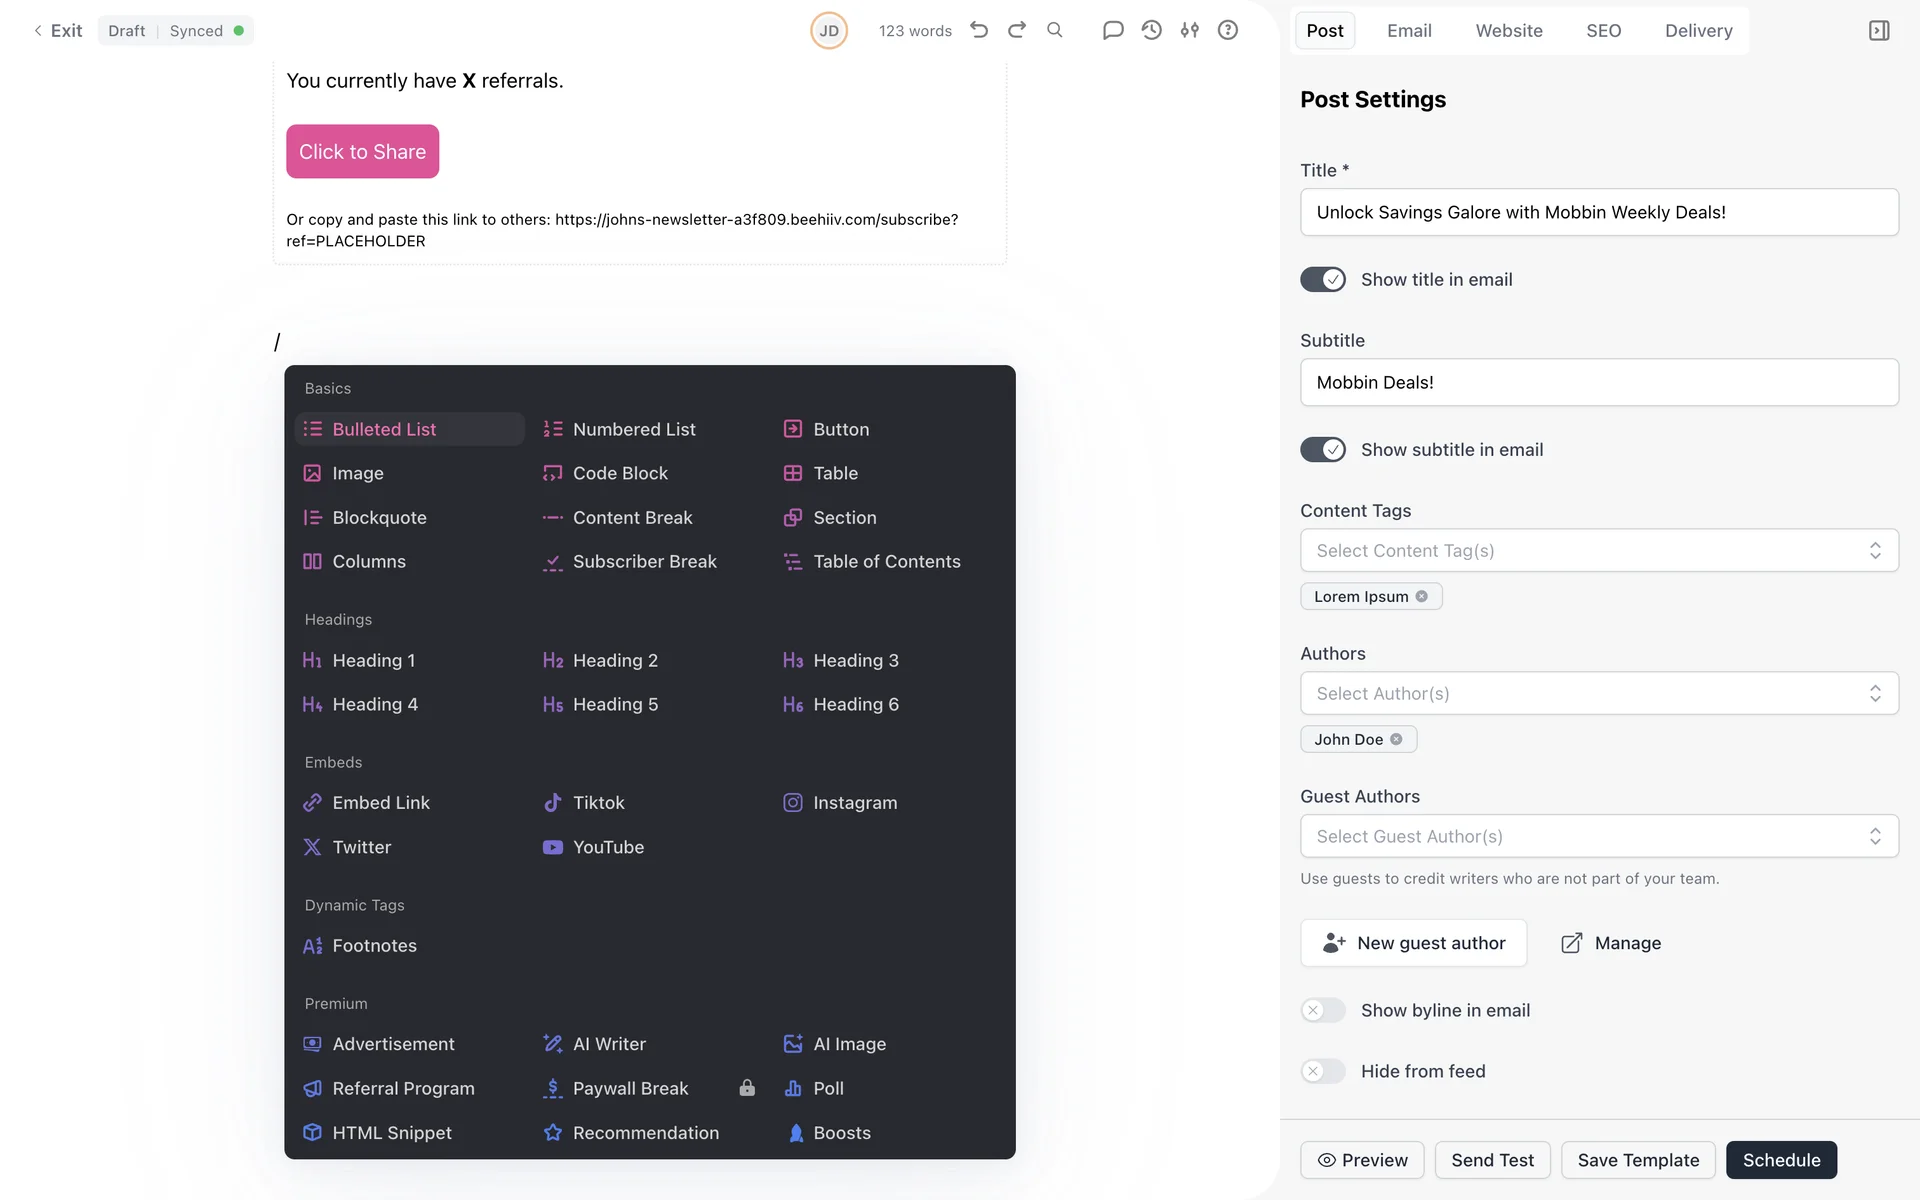The height and width of the screenshot is (1200, 1920).
Task: Collapse the settings sidebar panel icon
Action: click(x=1879, y=30)
